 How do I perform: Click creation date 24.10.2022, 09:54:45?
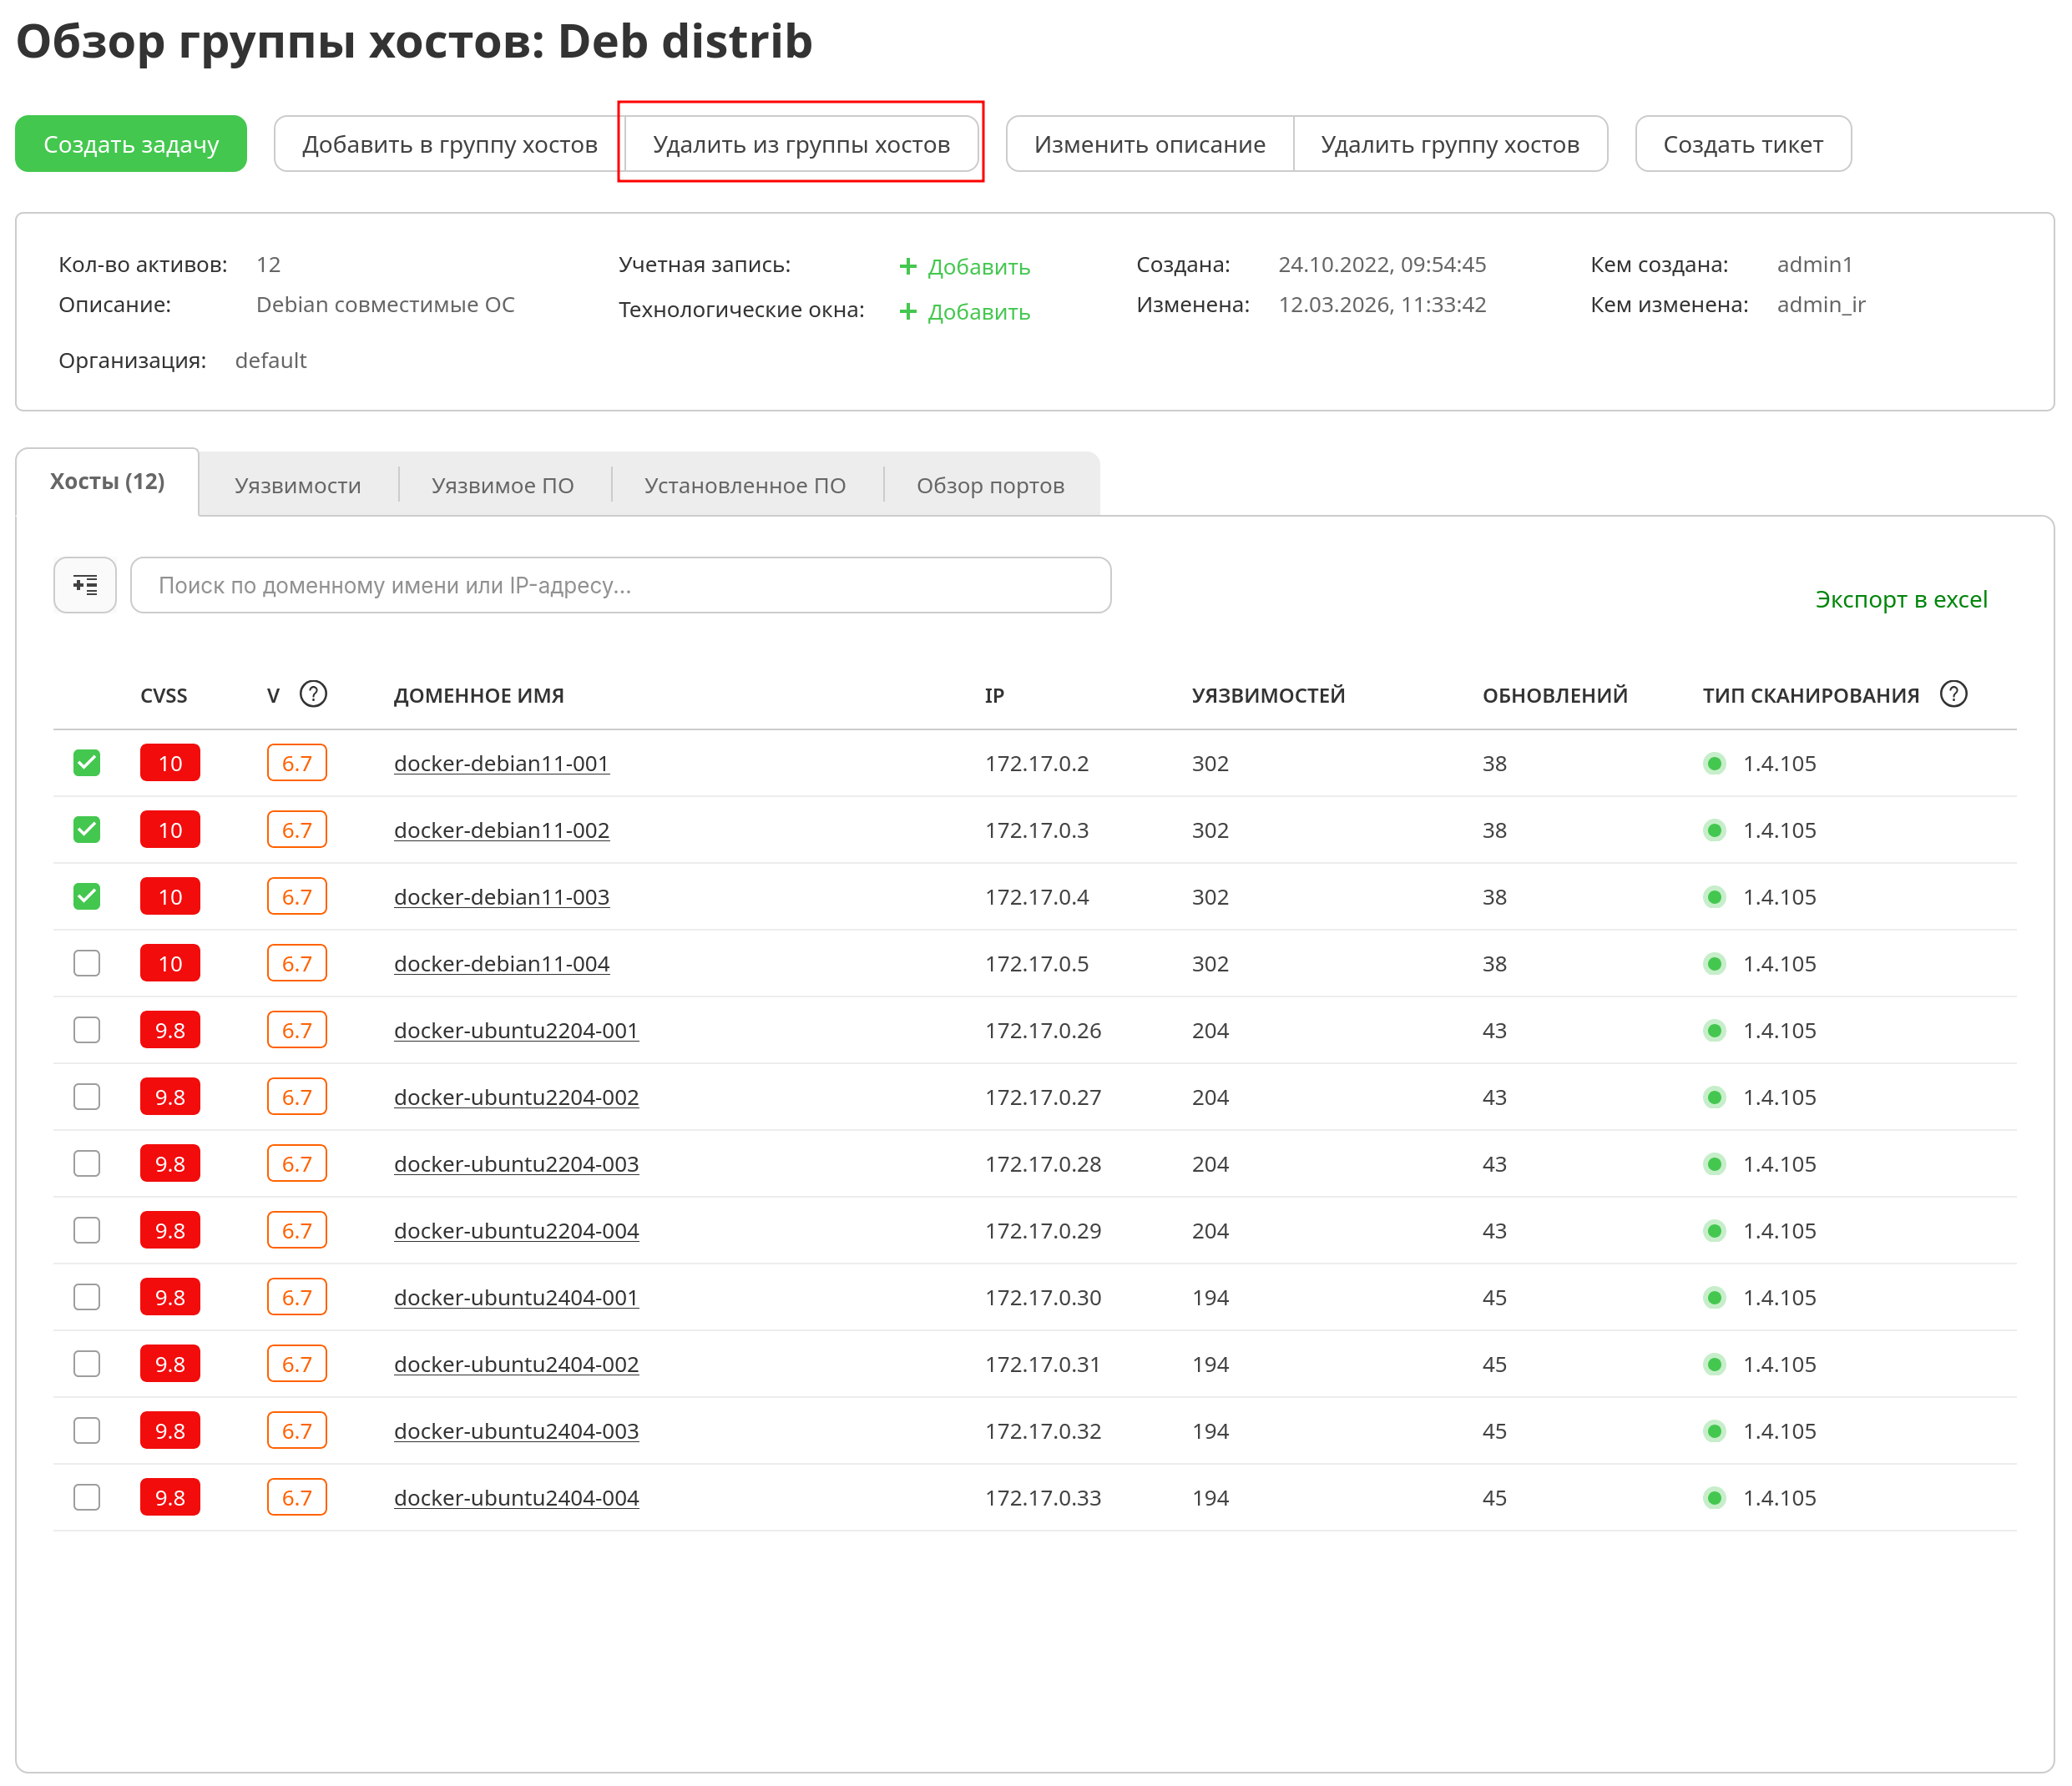coord(1382,265)
